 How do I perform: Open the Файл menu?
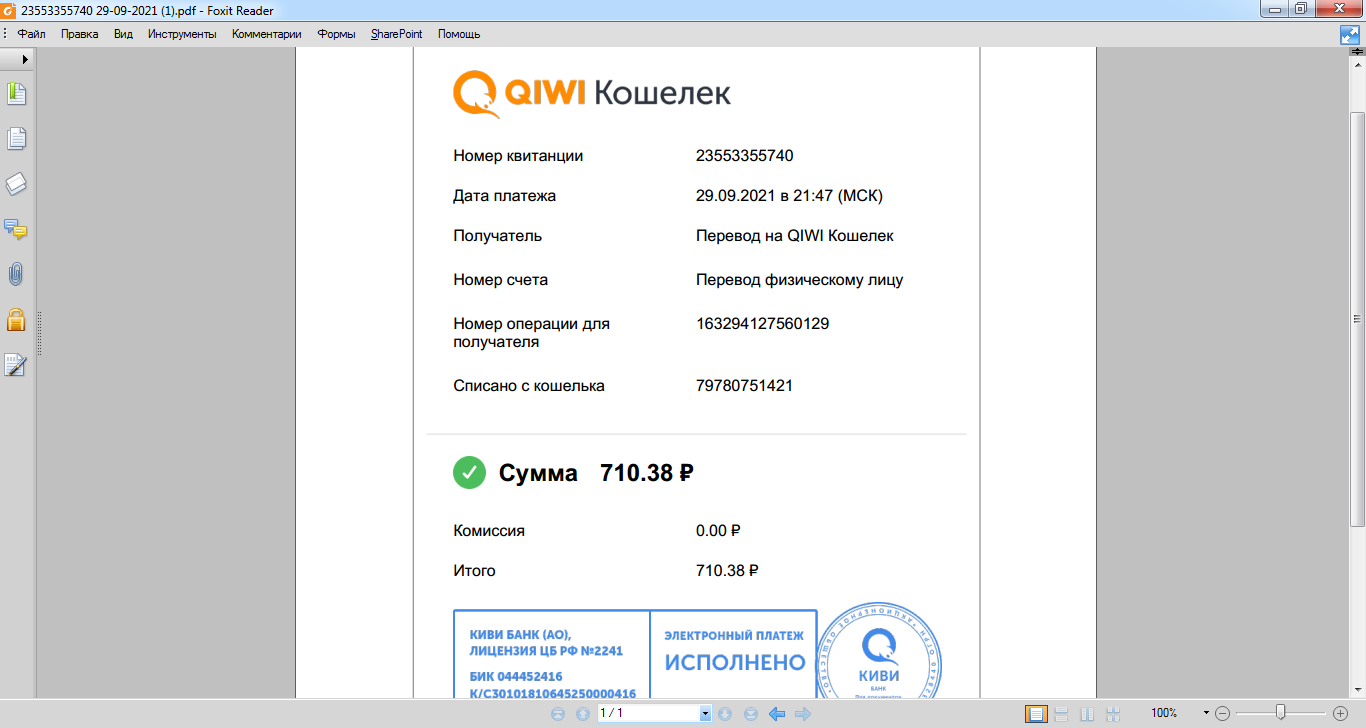(32, 34)
